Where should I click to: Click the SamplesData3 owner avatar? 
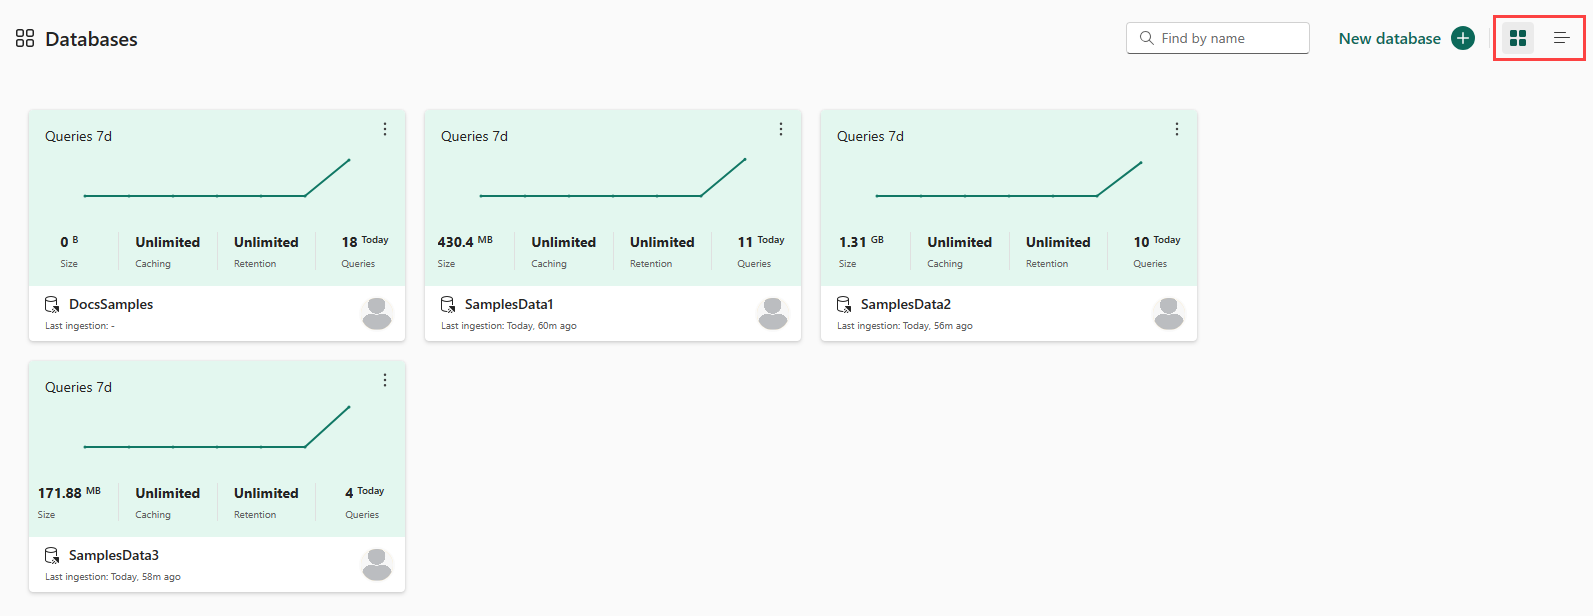pyautogui.click(x=377, y=564)
